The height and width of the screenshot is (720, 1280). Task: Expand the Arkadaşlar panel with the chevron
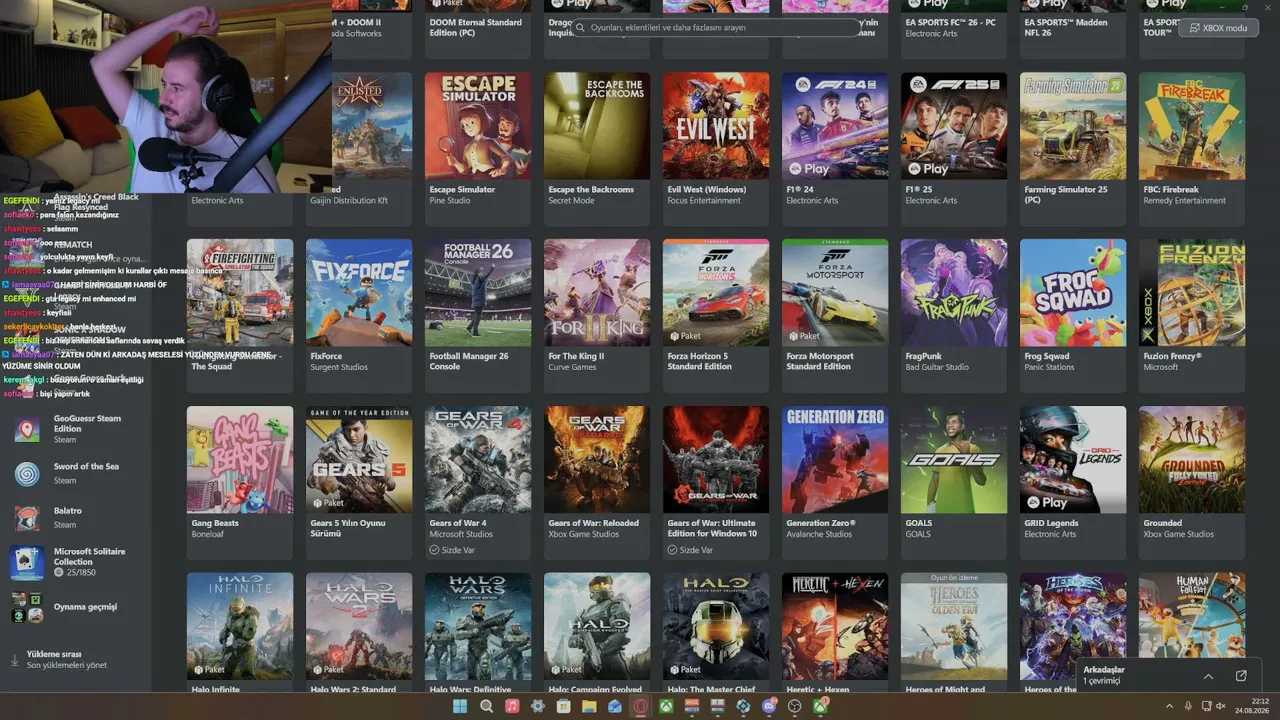coord(1208,676)
